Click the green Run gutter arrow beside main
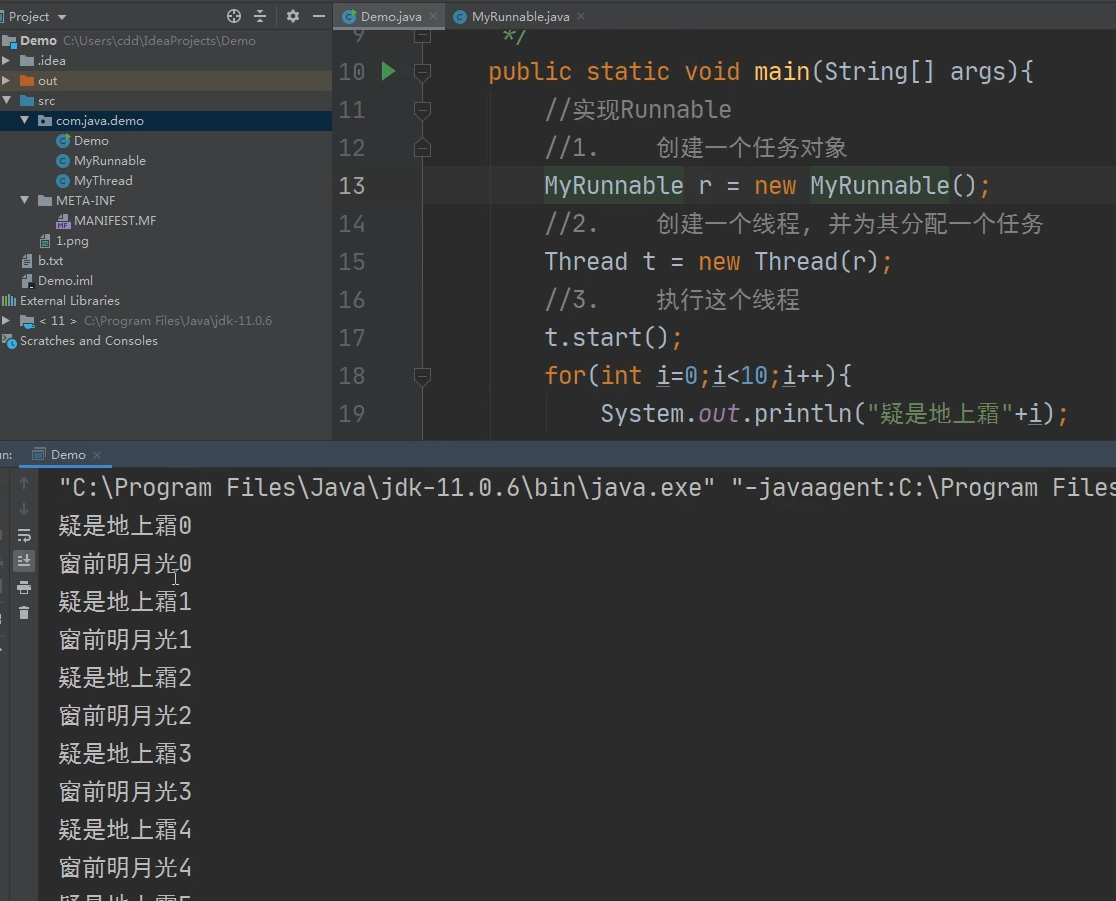Screen dimensions: 1116x901 click(388, 71)
